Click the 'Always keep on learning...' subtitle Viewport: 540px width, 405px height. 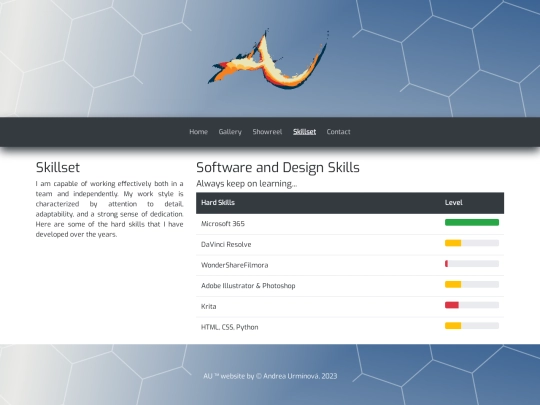coord(247,184)
